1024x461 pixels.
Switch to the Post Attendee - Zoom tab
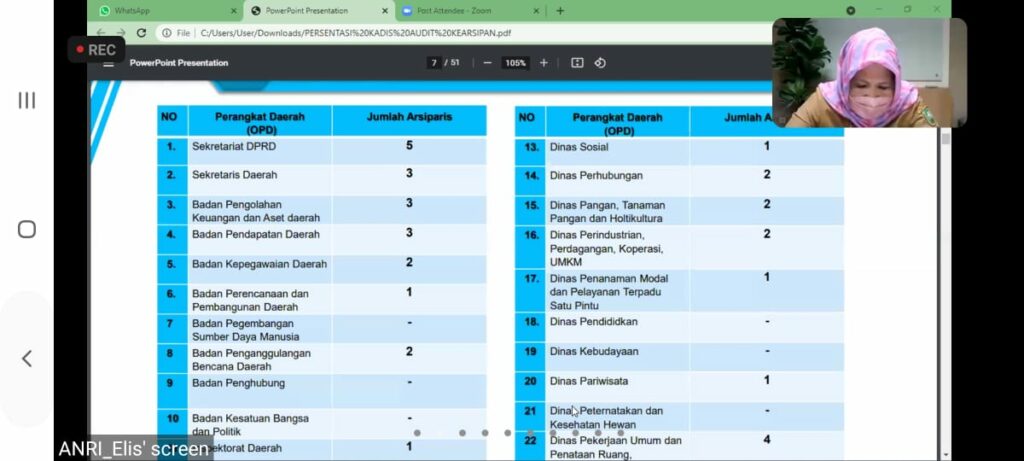450,11
